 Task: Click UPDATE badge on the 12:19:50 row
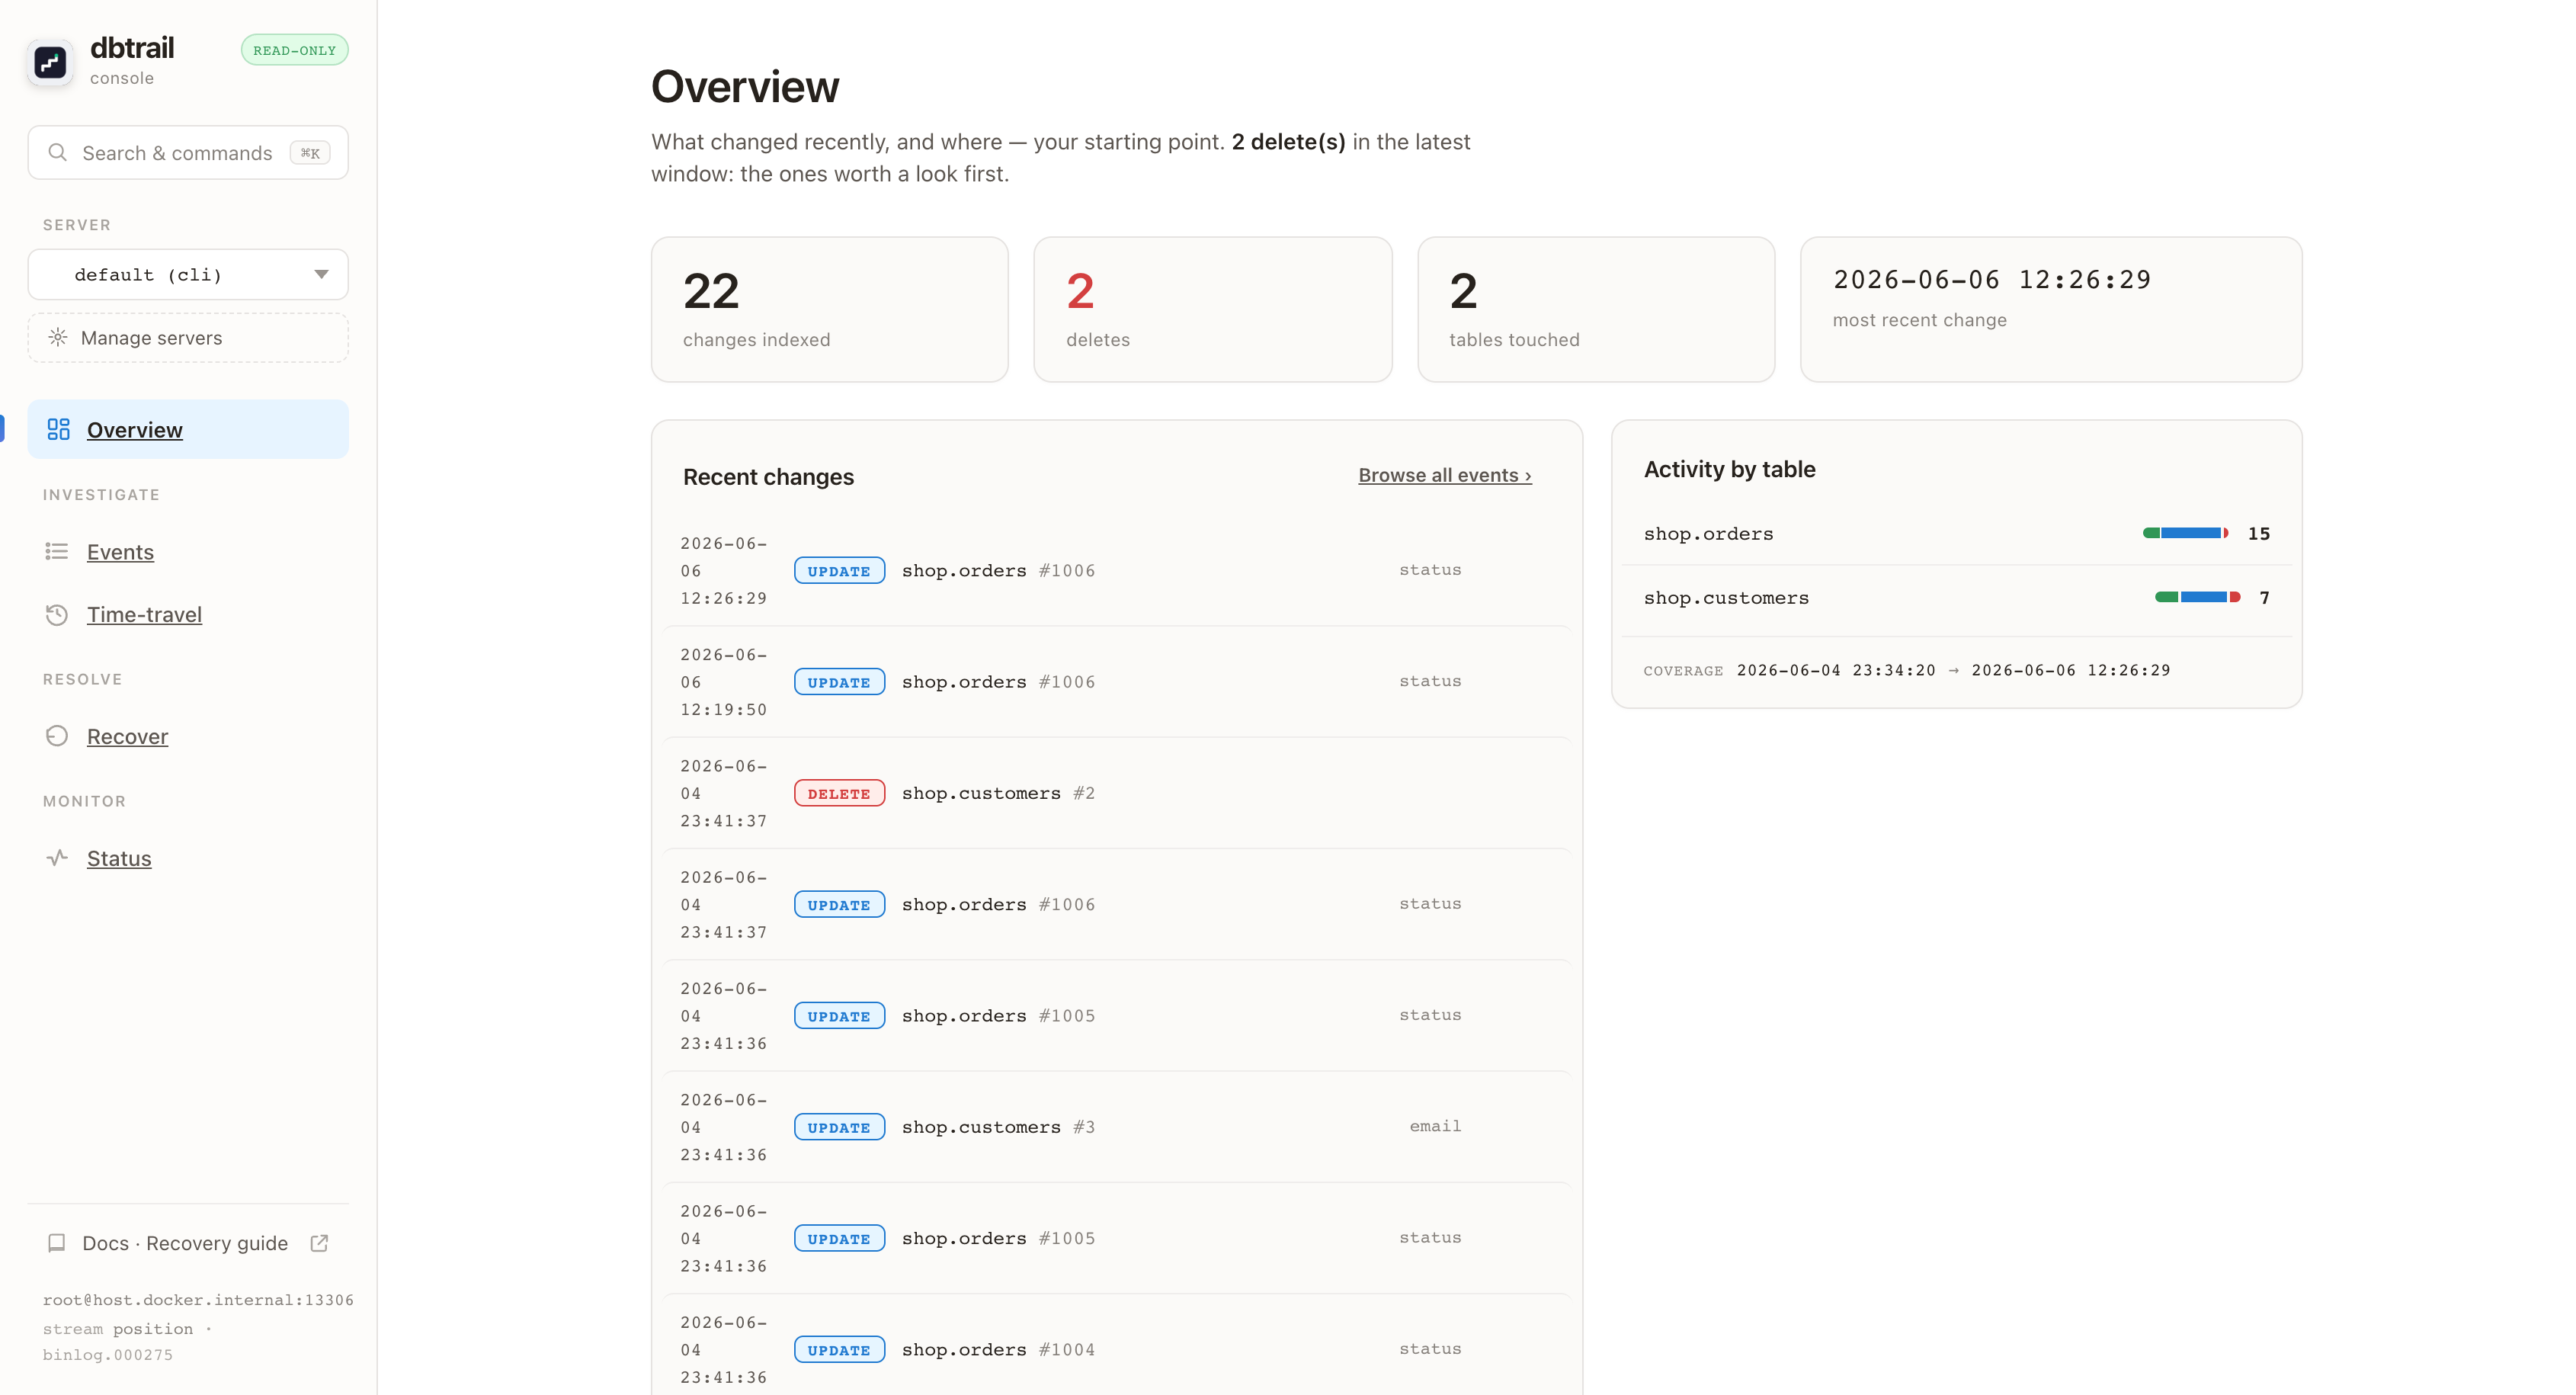pyautogui.click(x=839, y=682)
